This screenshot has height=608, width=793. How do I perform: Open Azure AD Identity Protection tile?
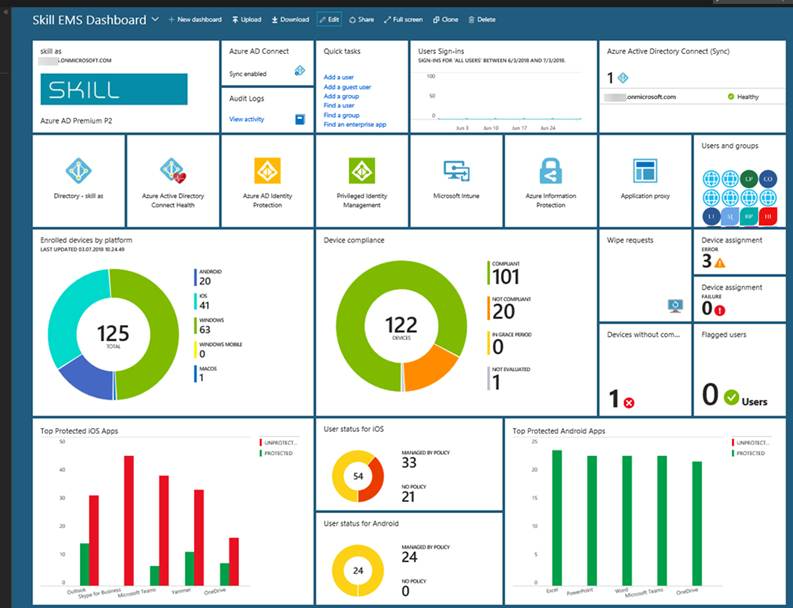[x=267, y=171]
